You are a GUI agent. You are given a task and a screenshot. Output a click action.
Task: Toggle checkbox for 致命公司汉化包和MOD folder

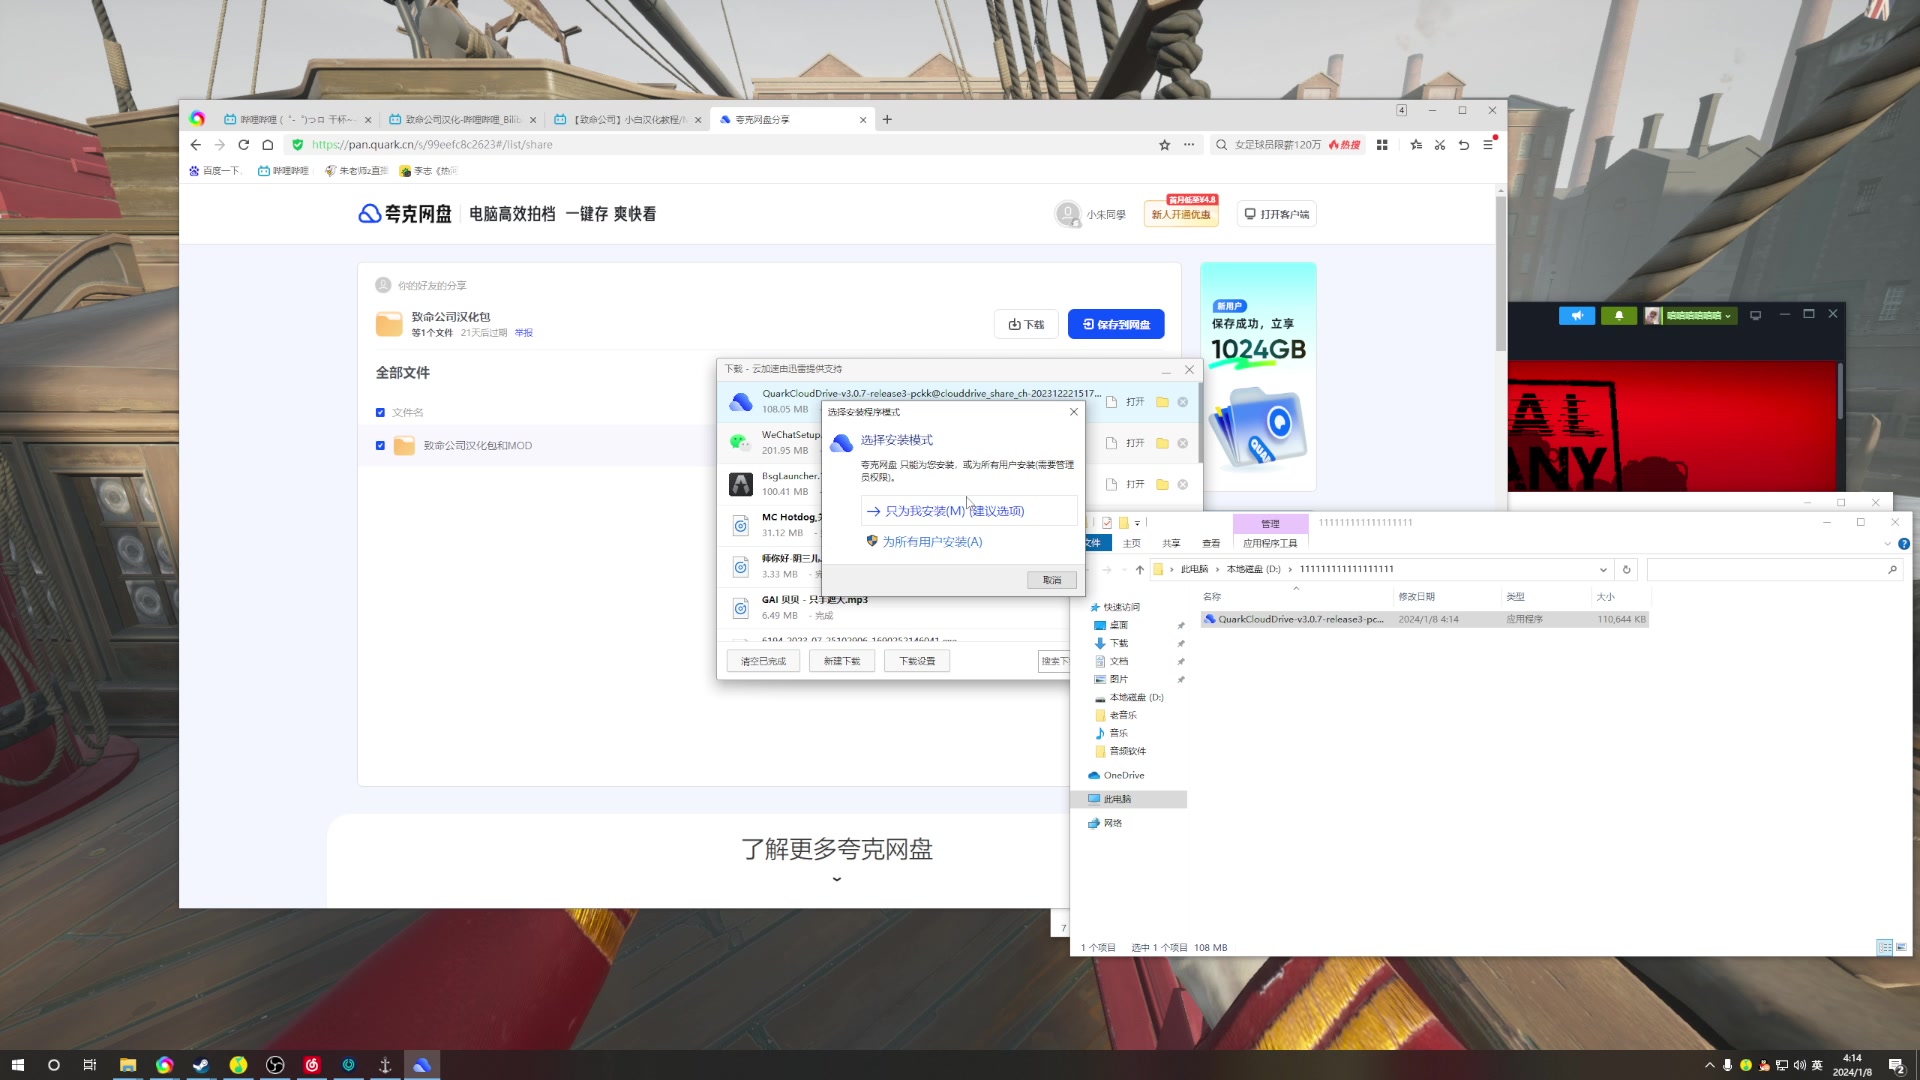380,446
